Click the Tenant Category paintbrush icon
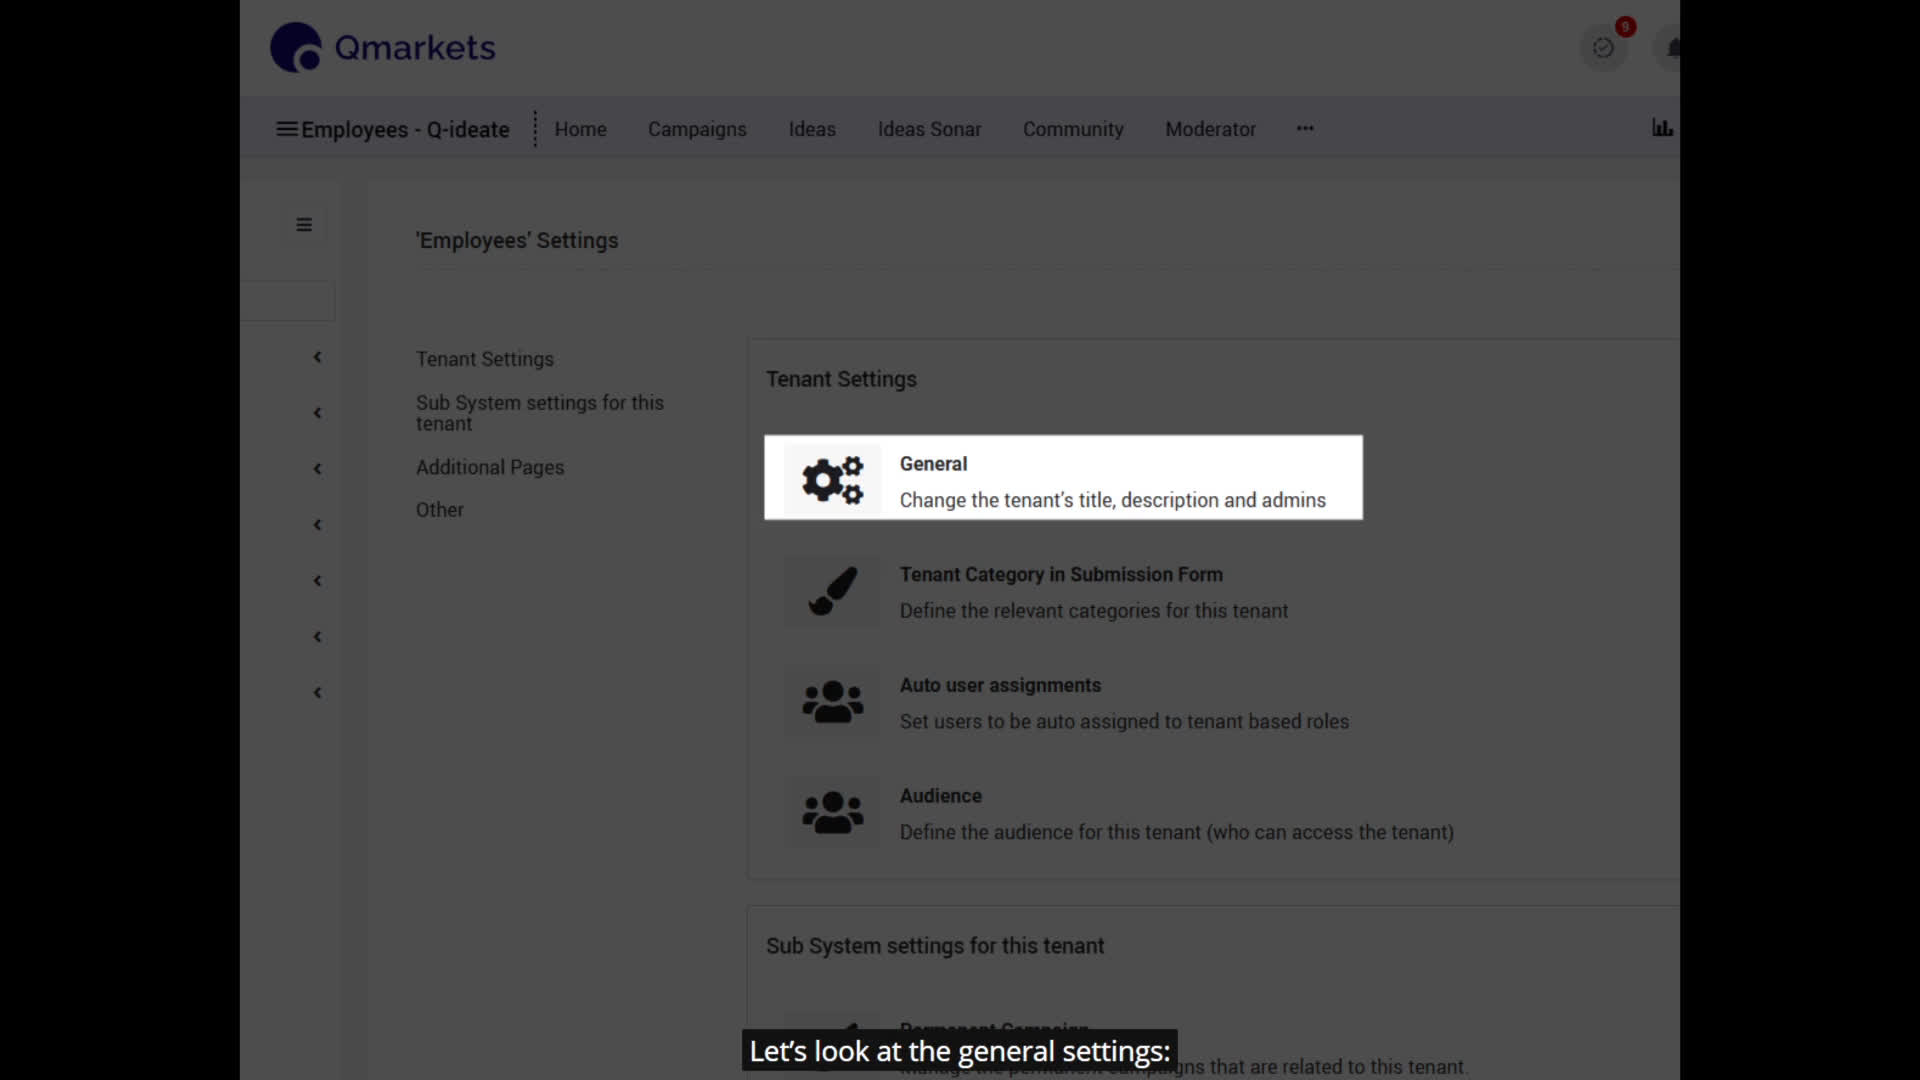The height and width of the screenshot is (1080, 1920). pos(831,591)
